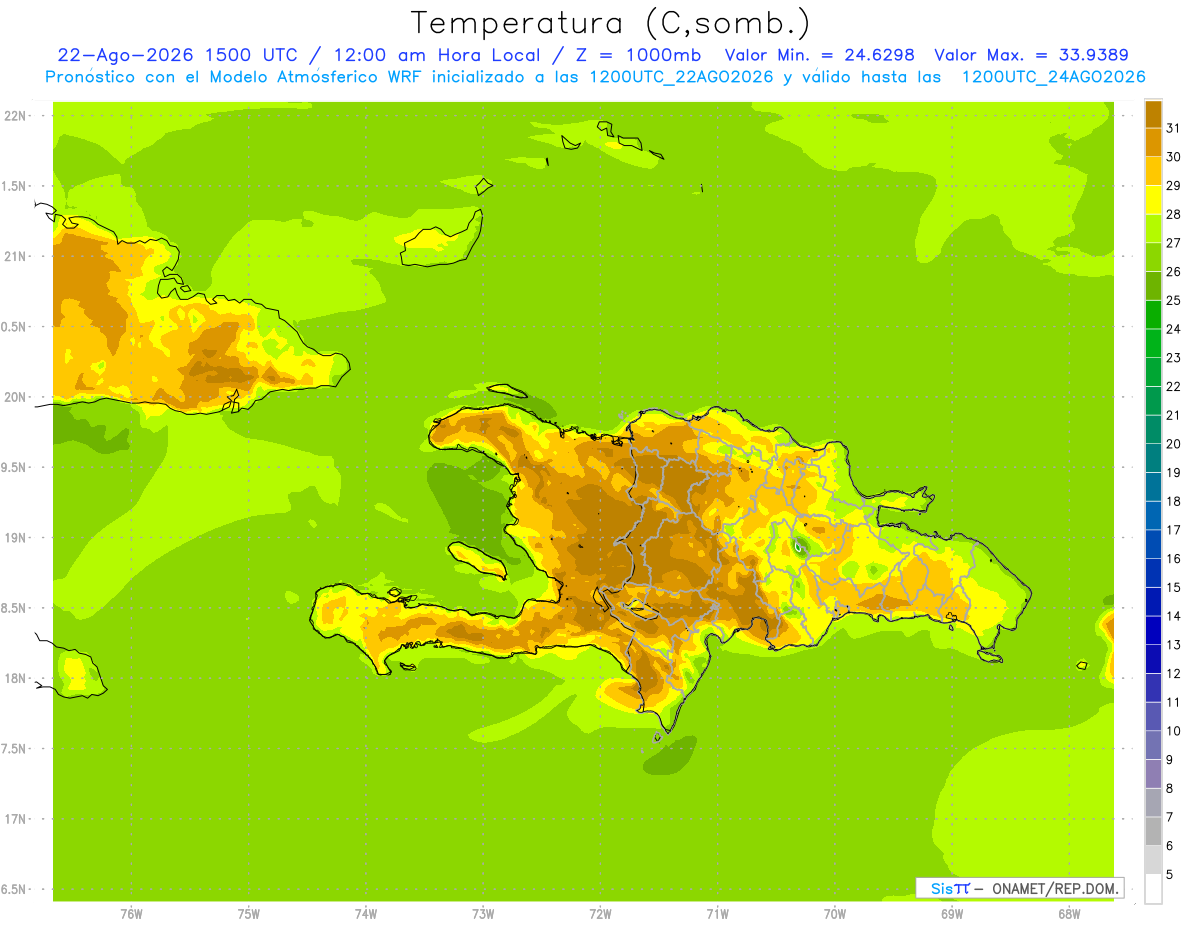The image size is (1200, 927).
Task: Pick the green swatch between 26 and 27
Action: pos(1153,257)
